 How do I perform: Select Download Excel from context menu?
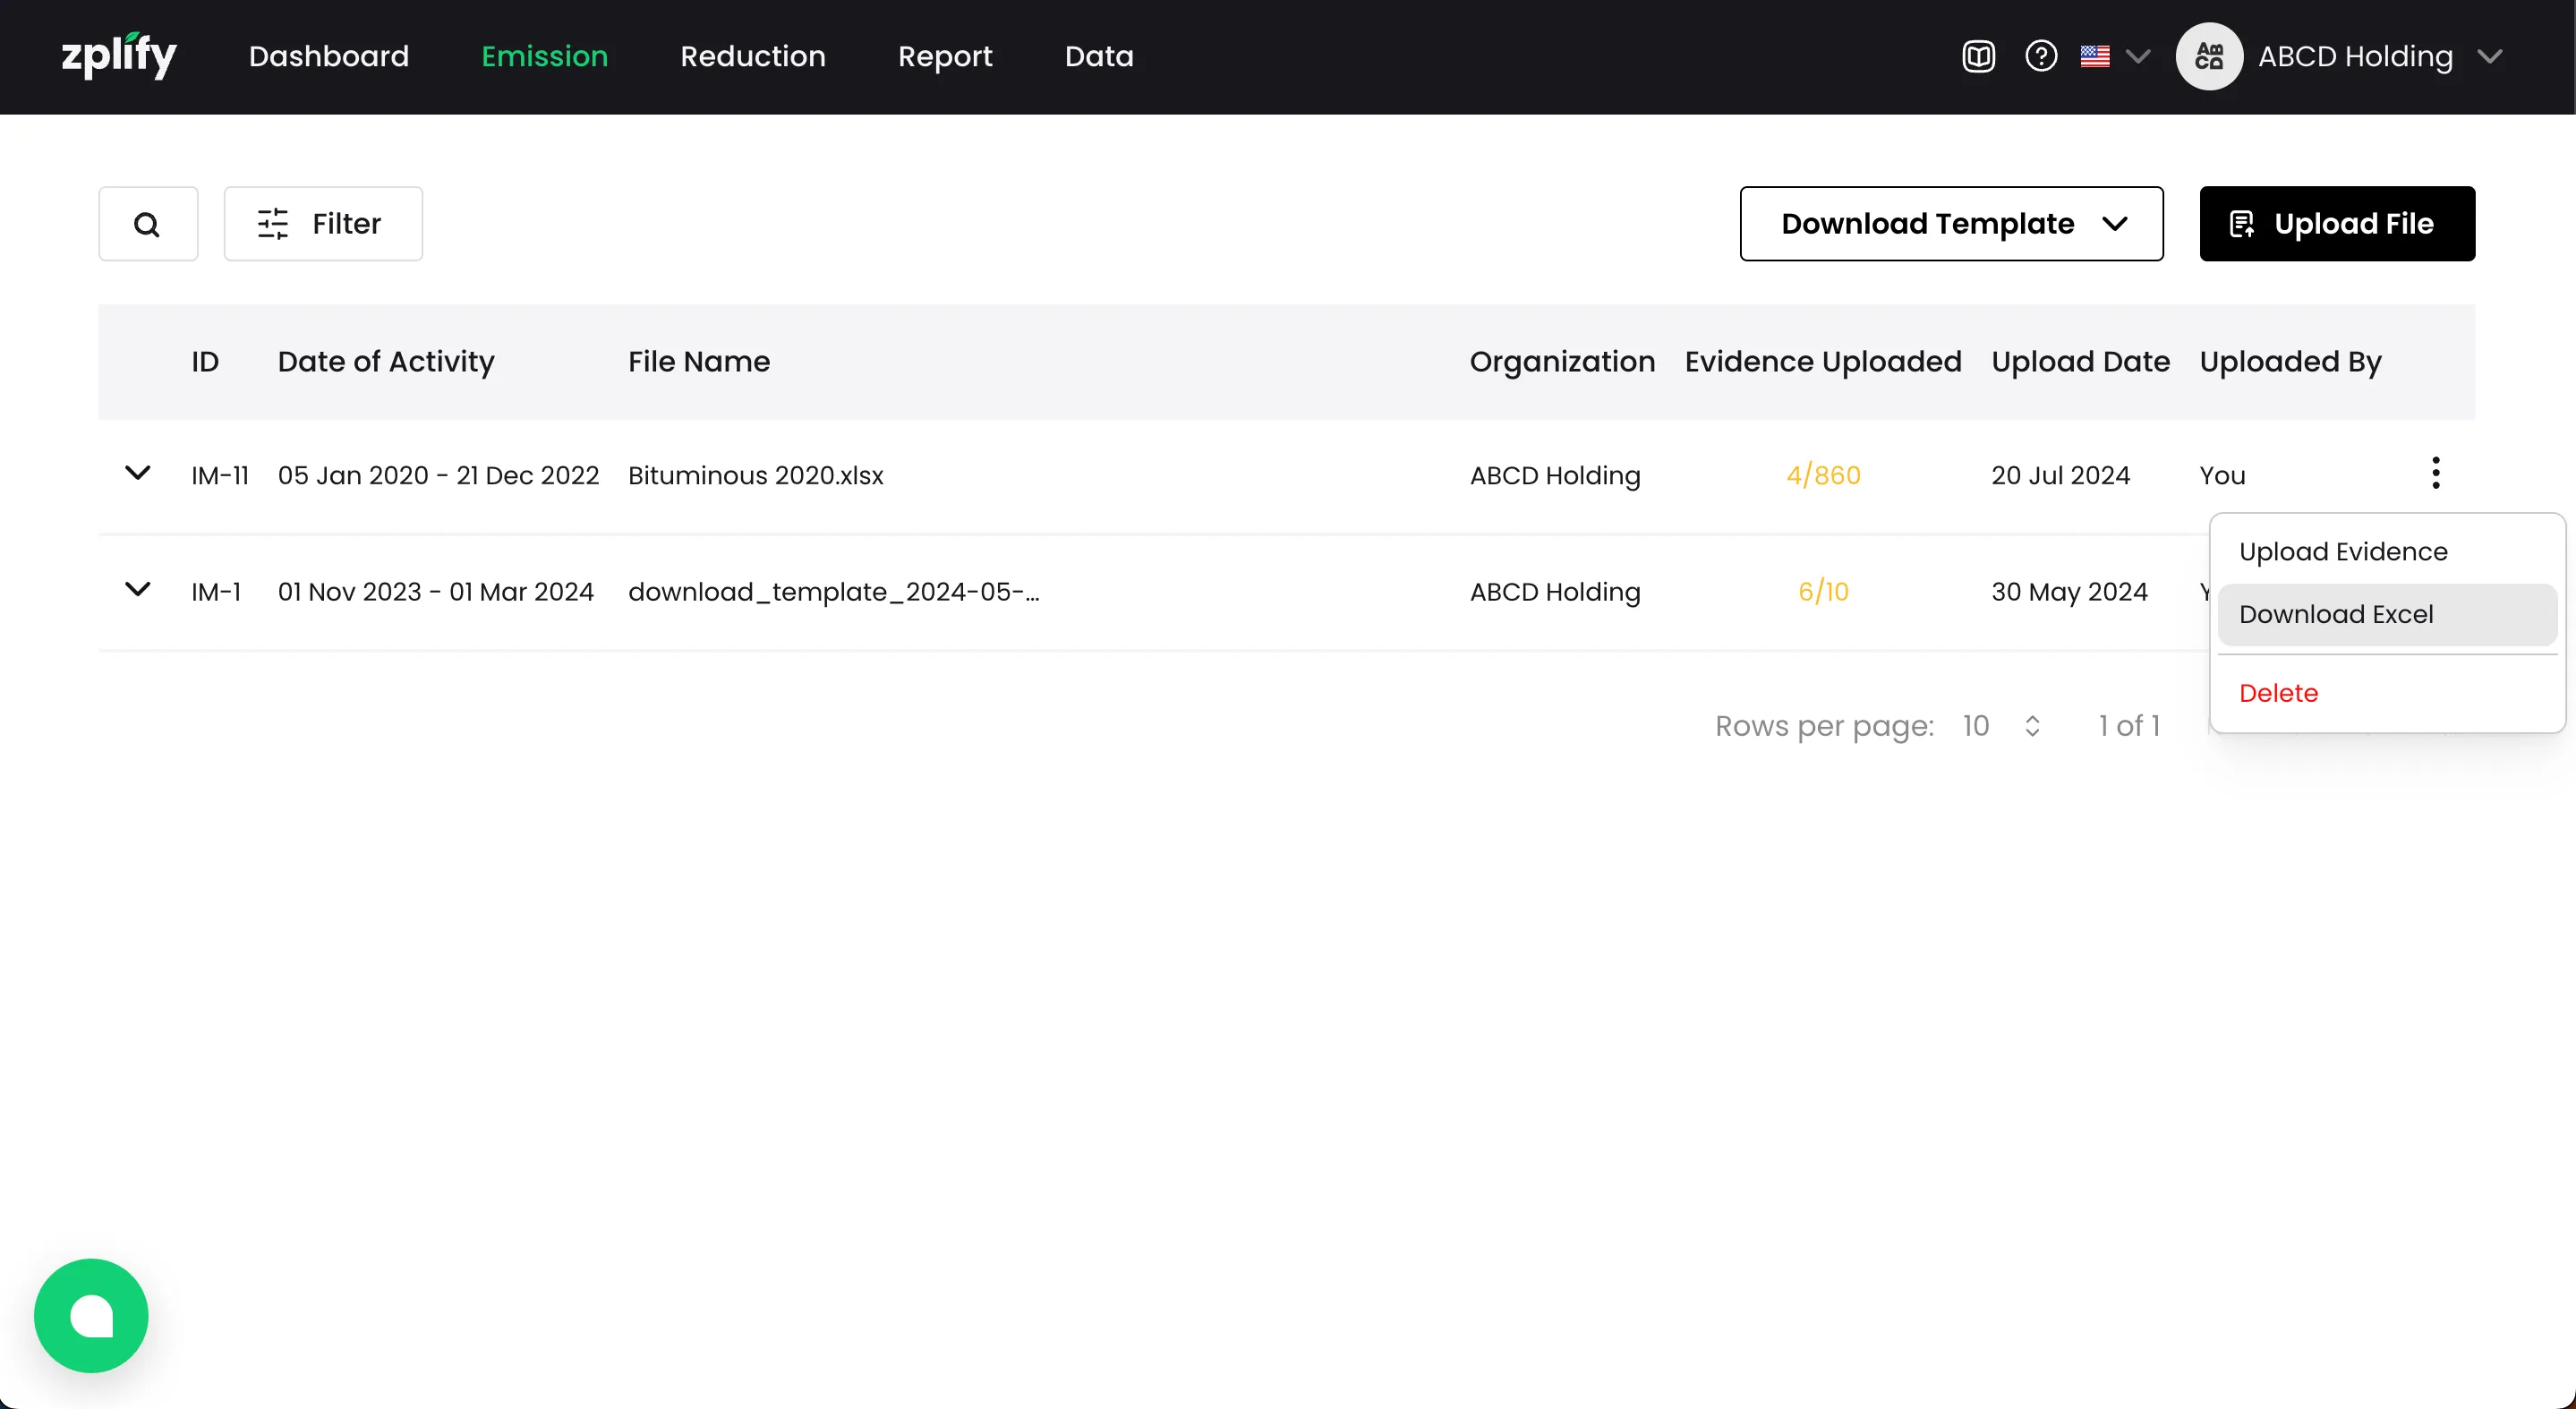pos(2336,614)
